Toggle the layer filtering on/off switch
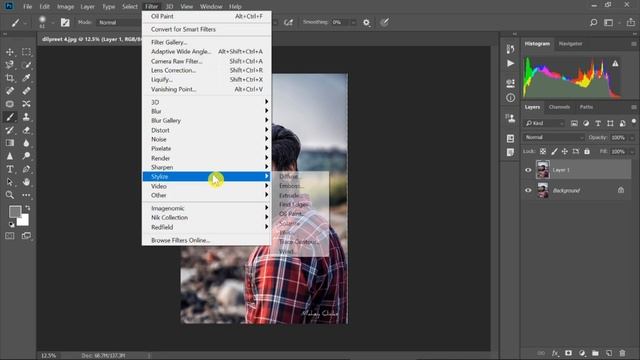Screen dimensions: 640x360 (x=634, y=122)
